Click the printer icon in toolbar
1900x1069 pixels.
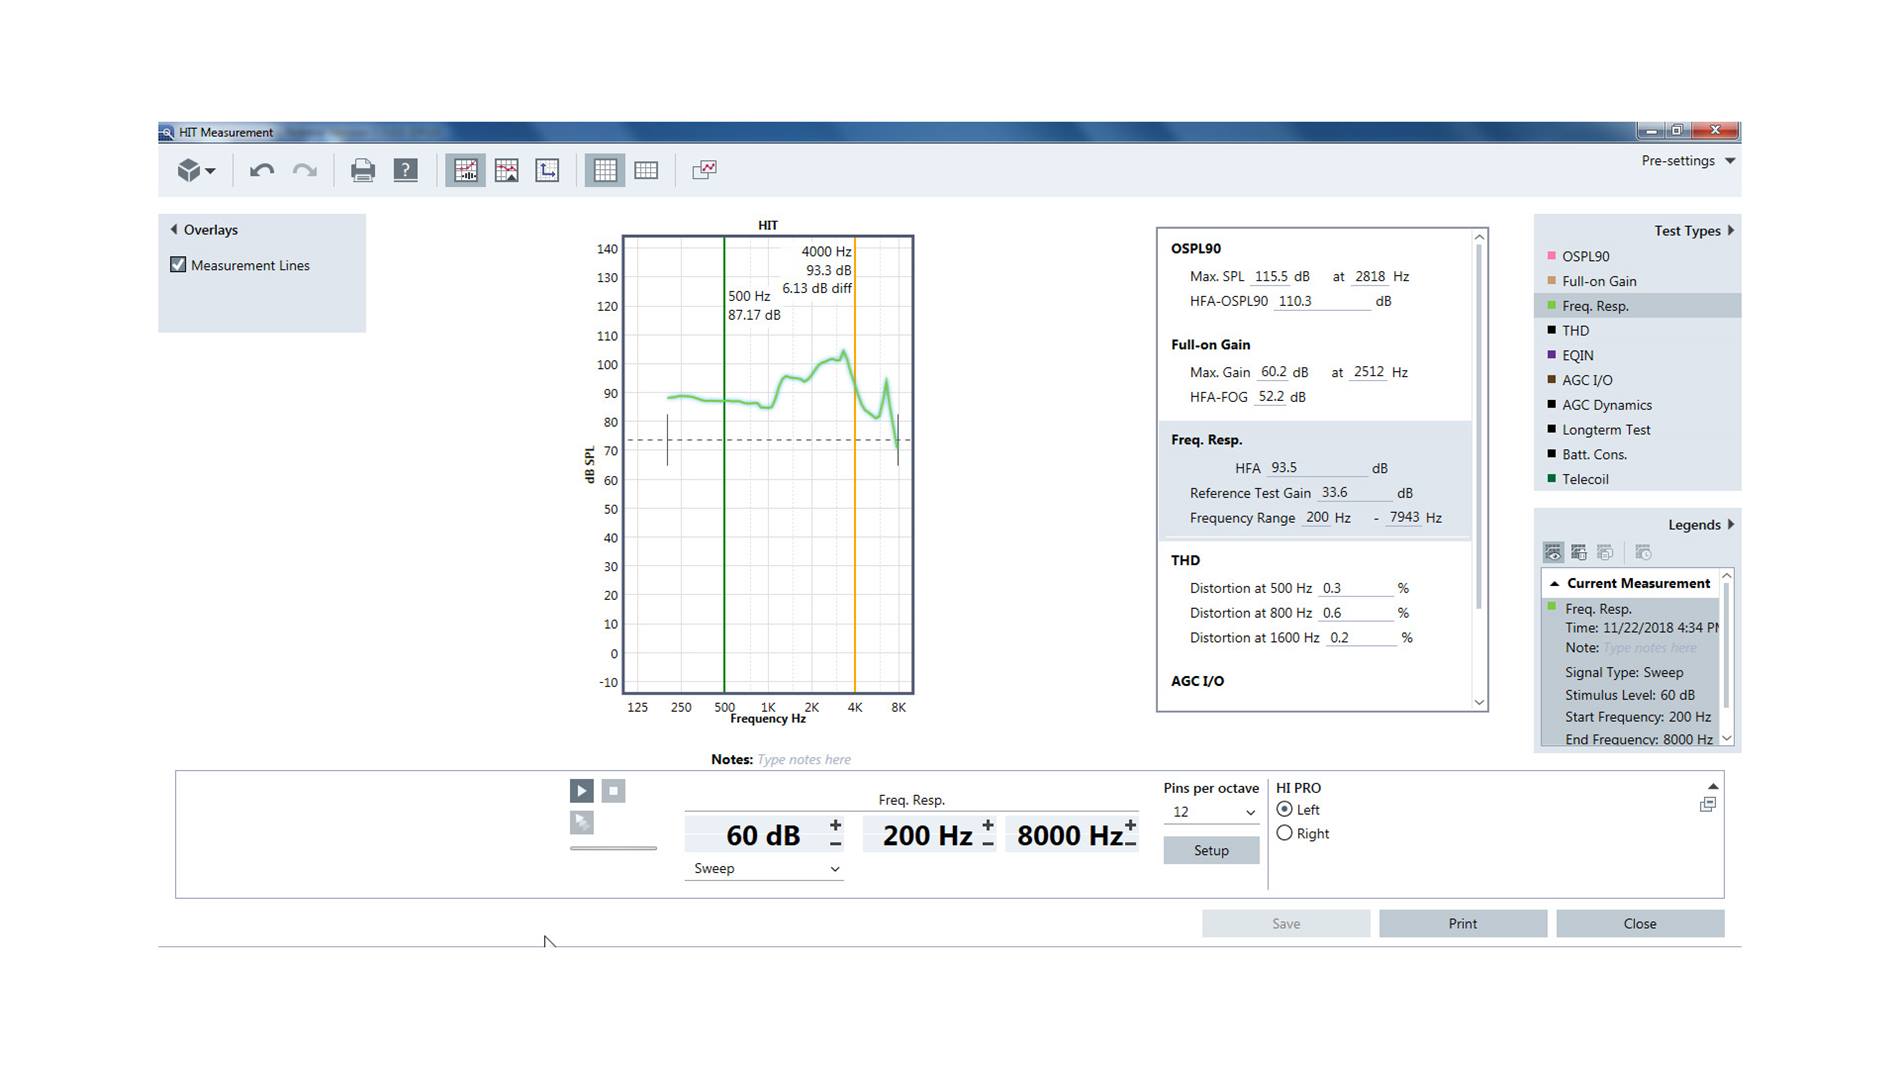point(362,171)
